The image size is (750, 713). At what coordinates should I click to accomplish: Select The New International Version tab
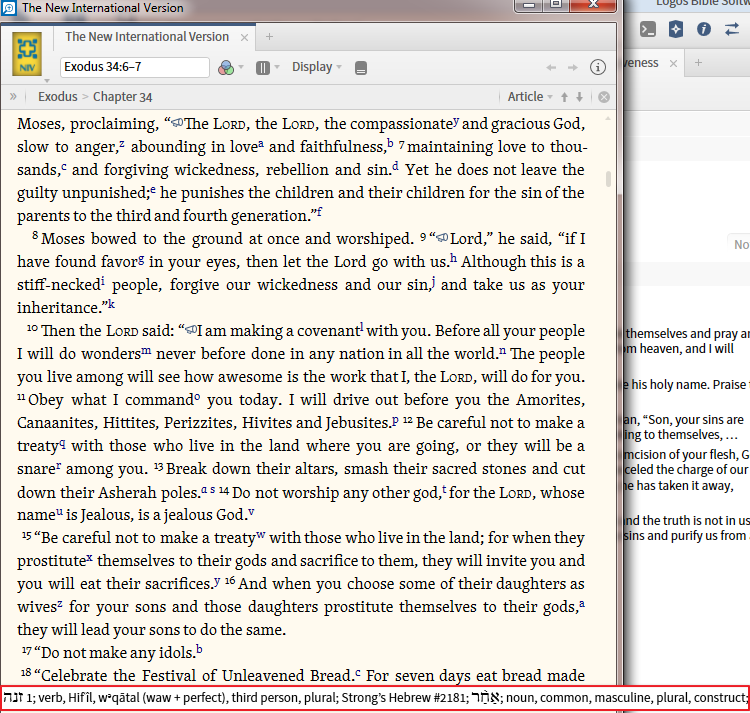coord(147,37)
